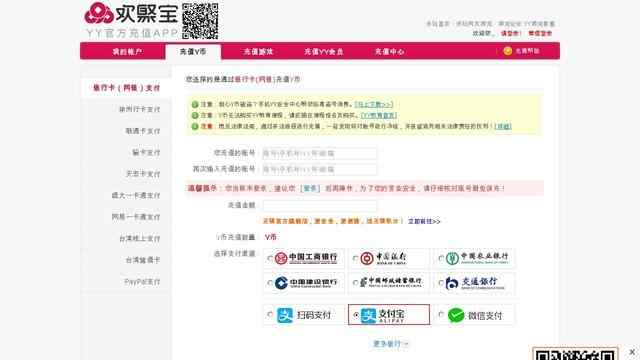The width and height of the screenshot is (640, 360).
Task: Select the 中国建设银行 radio button
Action: click(x=270, y=282)
